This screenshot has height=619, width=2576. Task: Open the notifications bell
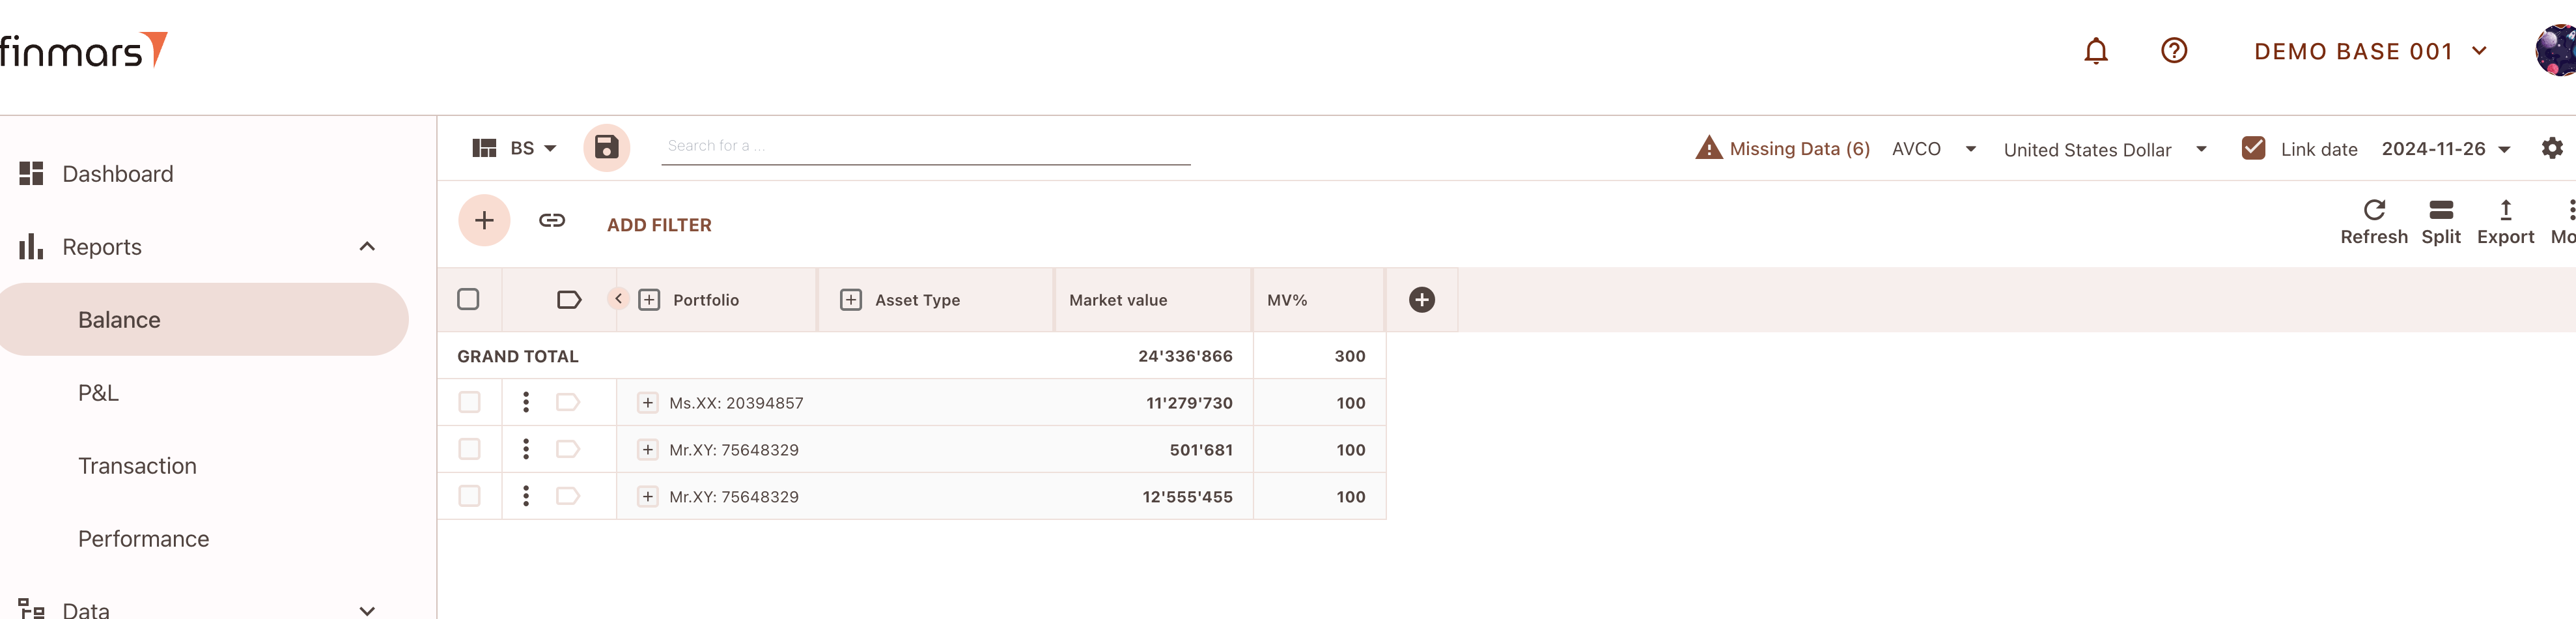(2095, 51)
